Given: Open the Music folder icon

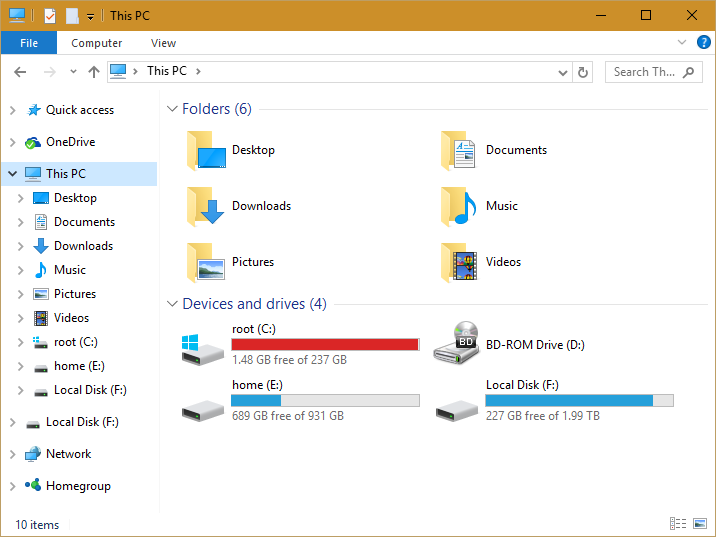Looking at the screenshot, I should (459, 206).
